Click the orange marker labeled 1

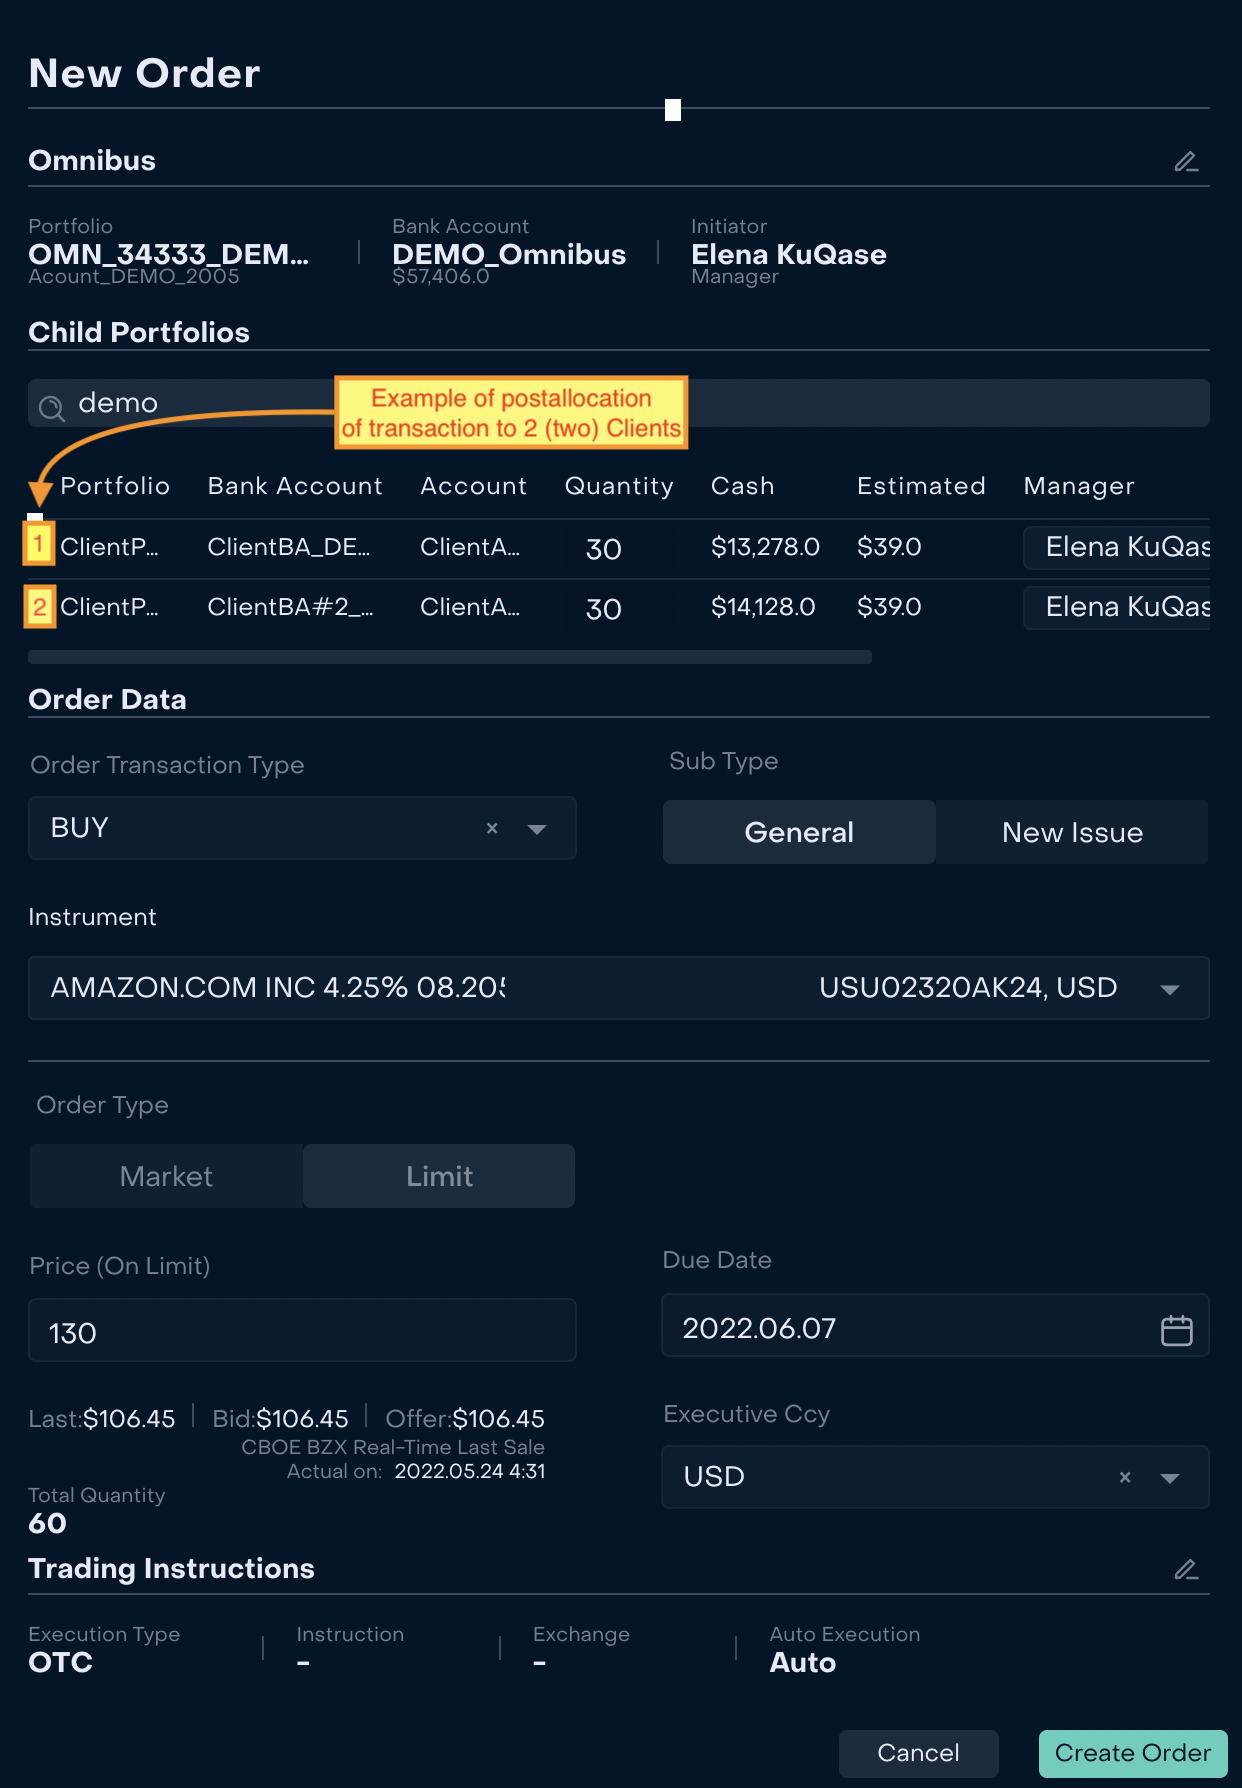[39, 545]
